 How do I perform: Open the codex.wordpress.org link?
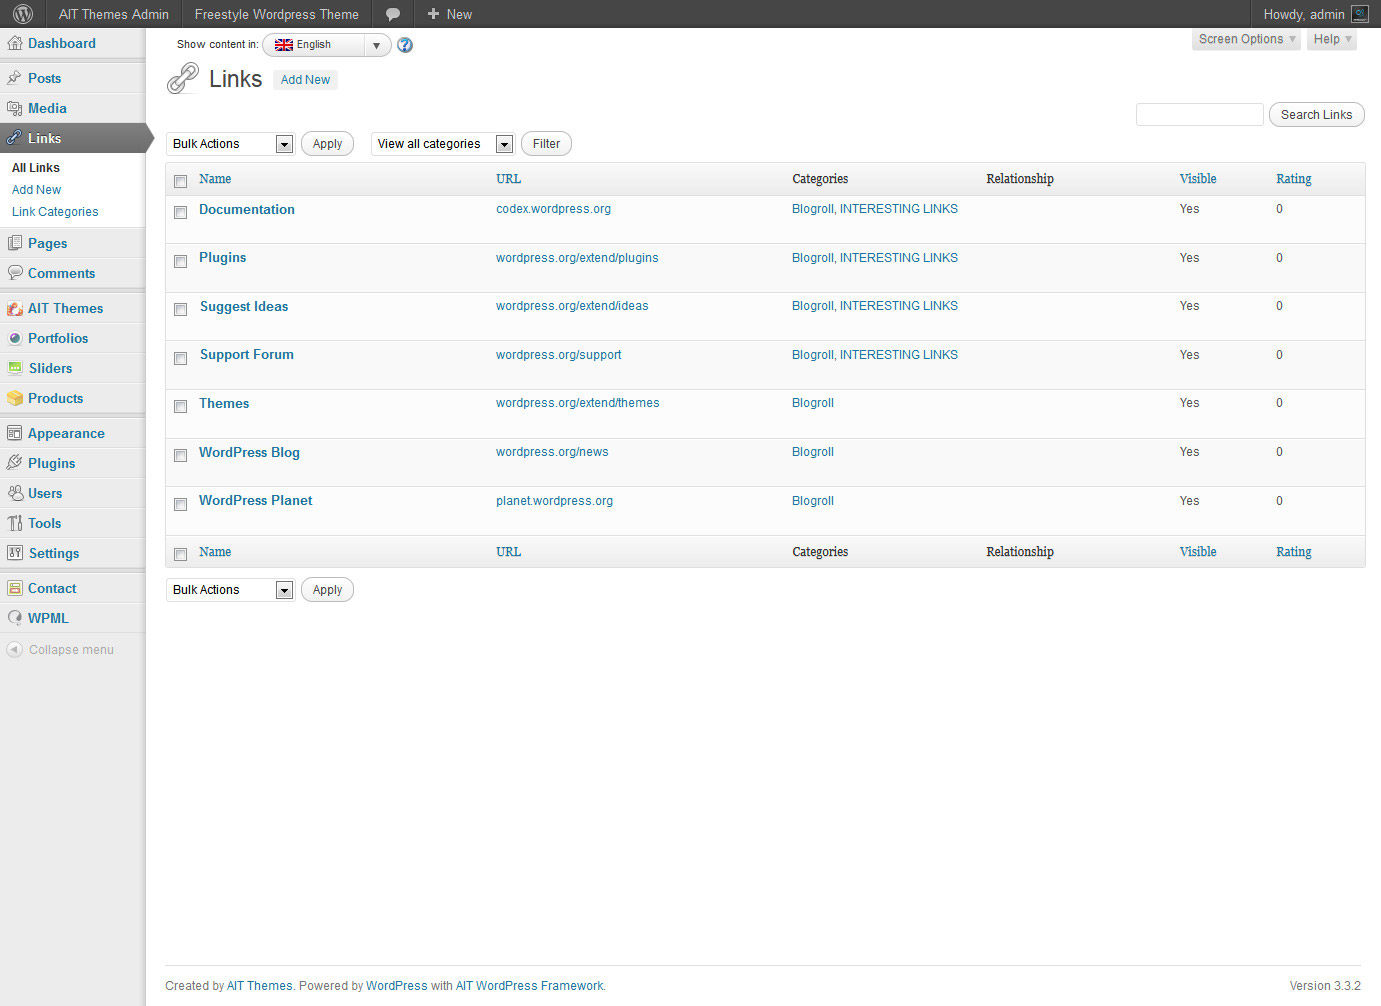[553, 209]
